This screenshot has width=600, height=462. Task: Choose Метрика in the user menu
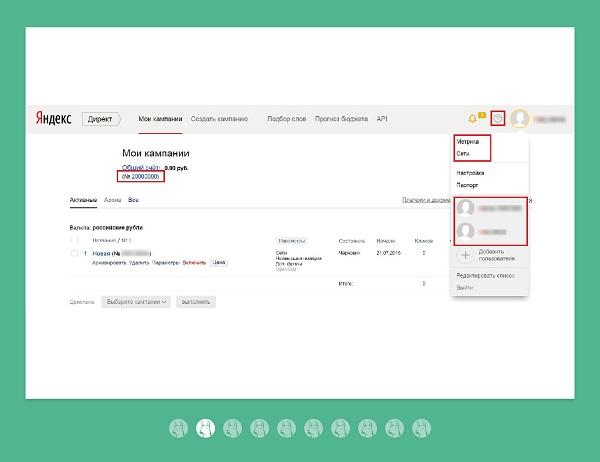click(468, 142)
